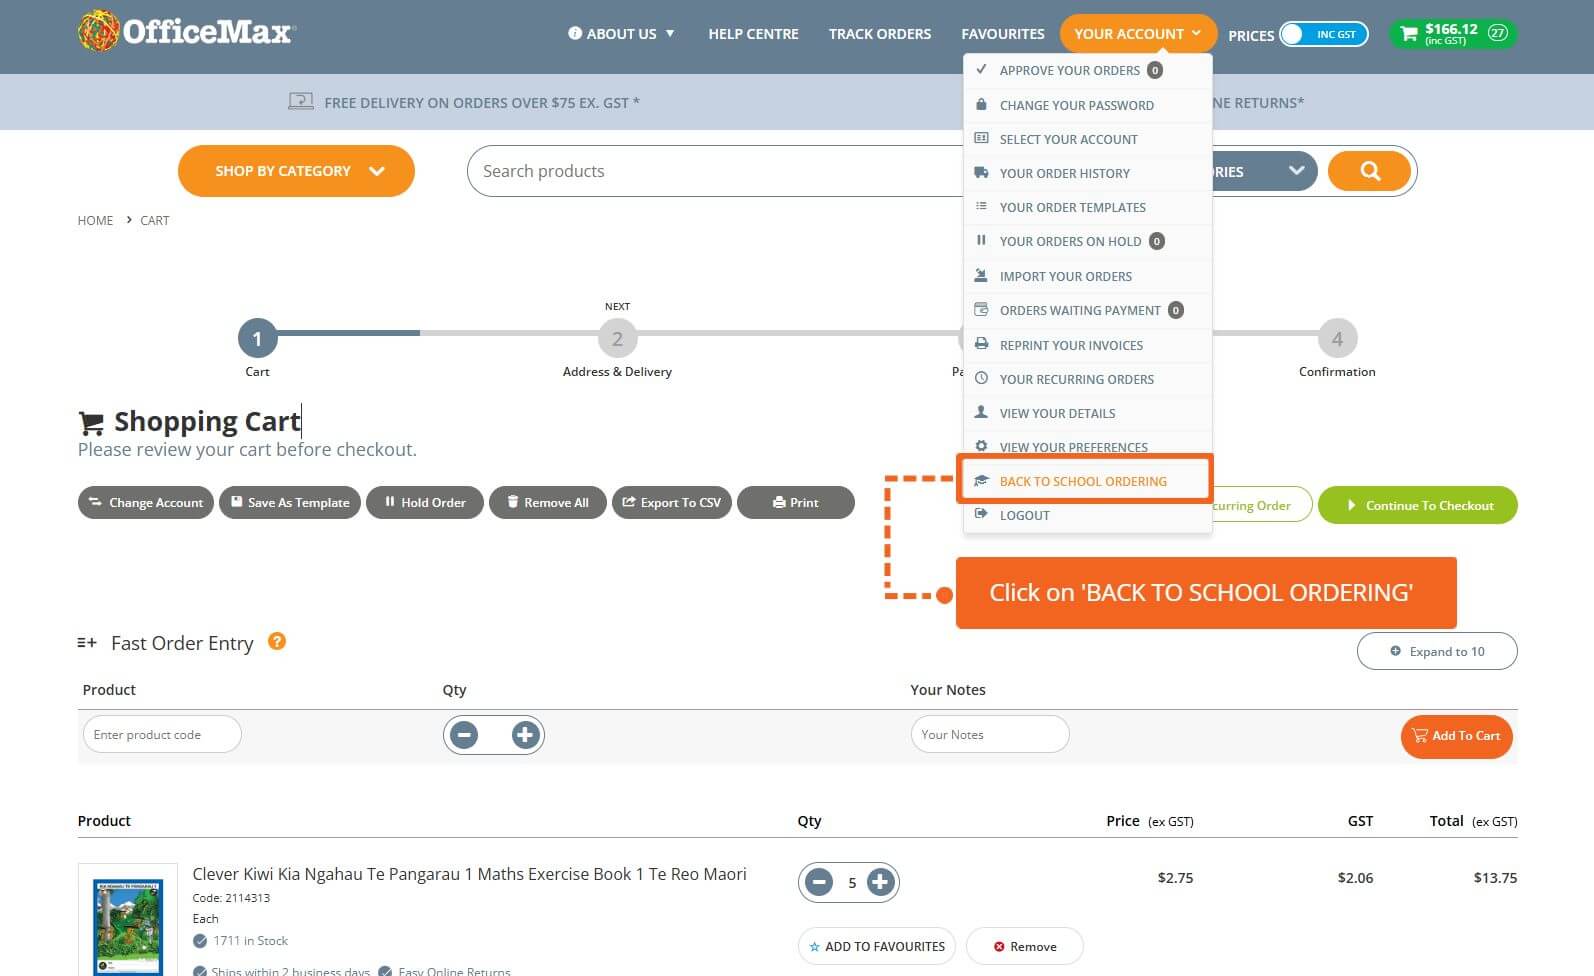Screen dimensions: 1594x976
Task: Click the Print cart button
Action: [795, 503]
